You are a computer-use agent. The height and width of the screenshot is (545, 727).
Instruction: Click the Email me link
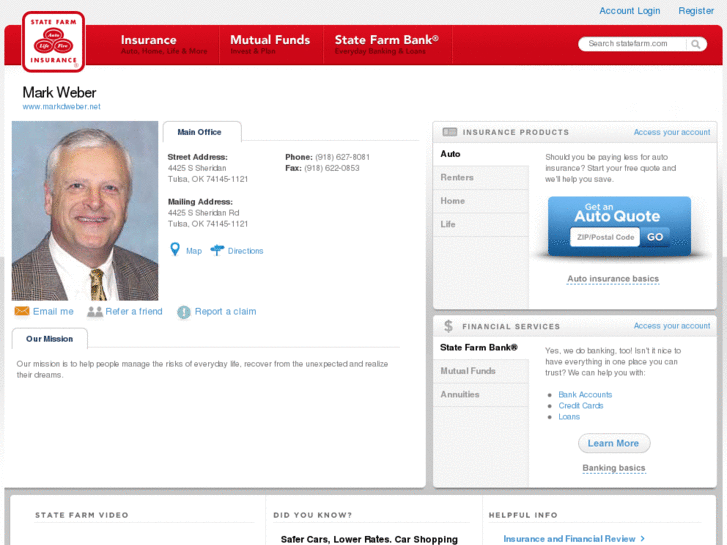(53, 312)
